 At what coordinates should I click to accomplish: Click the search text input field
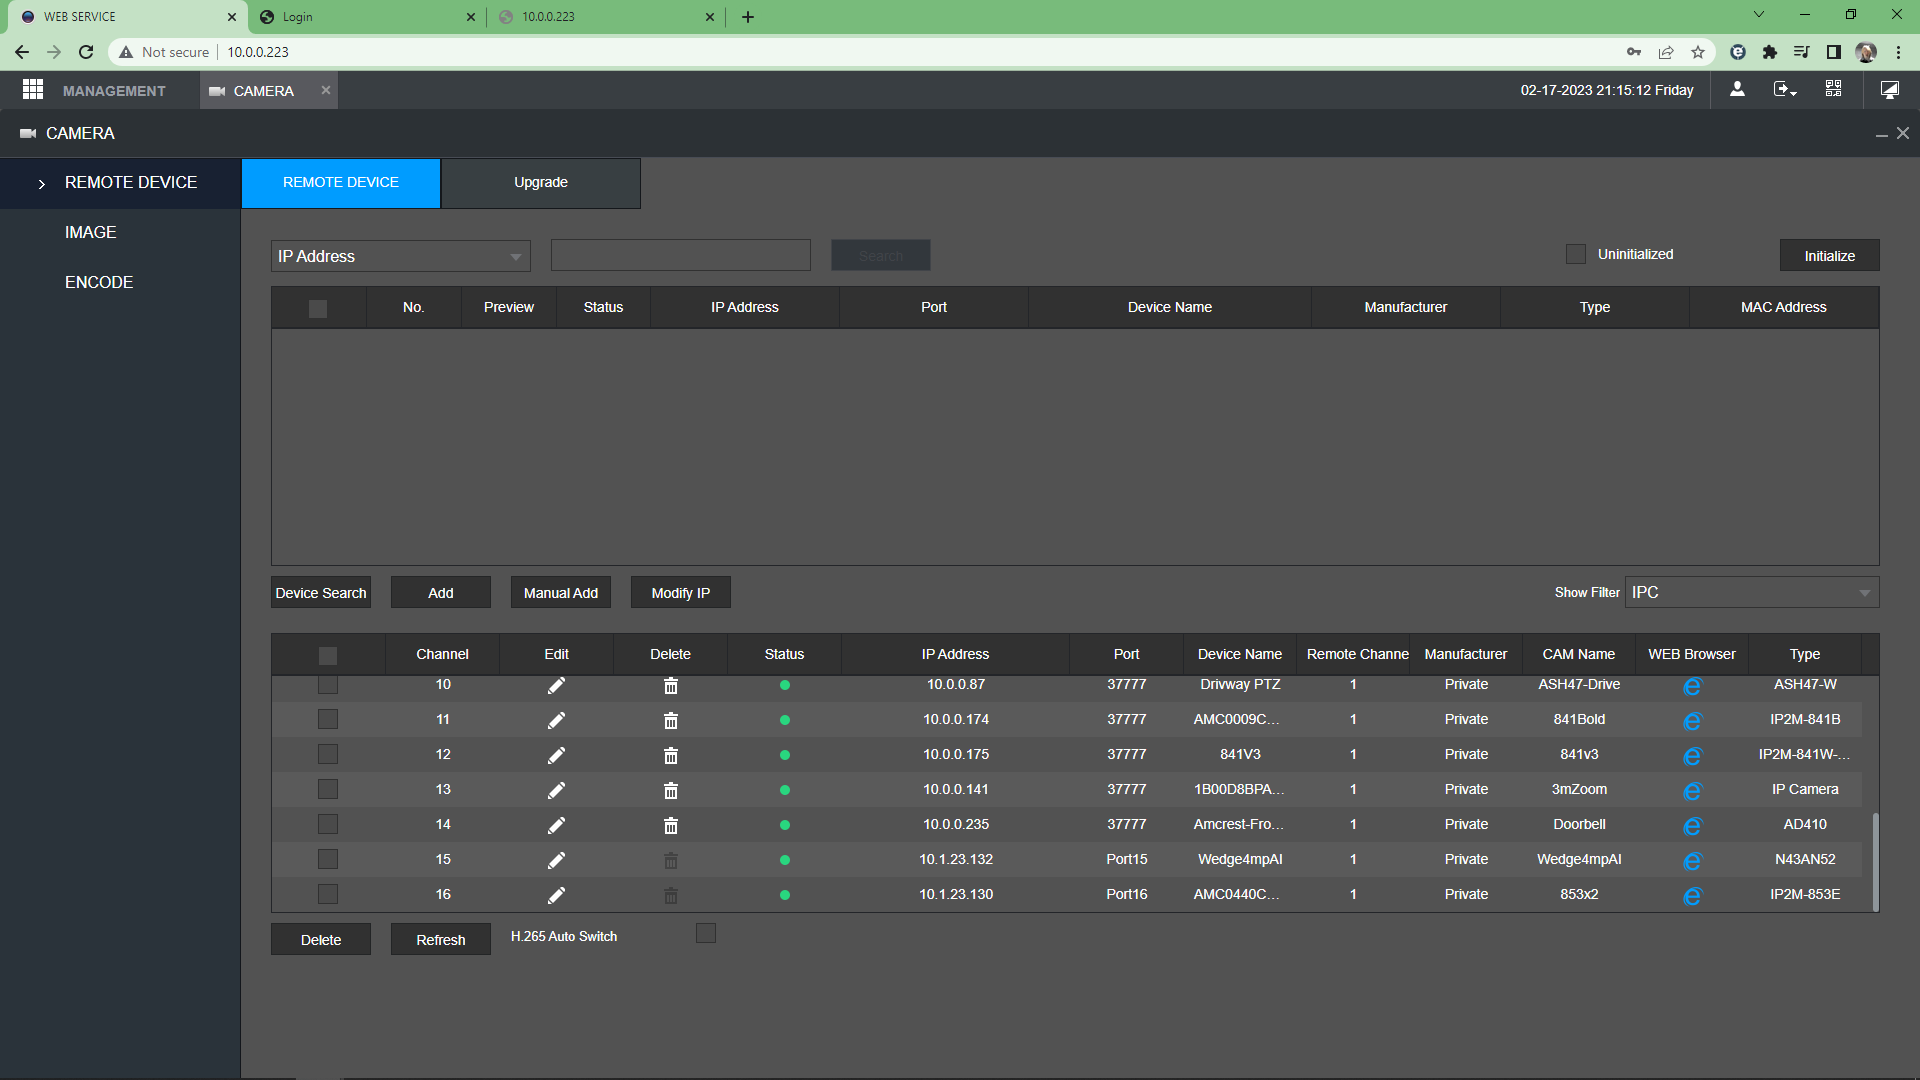pyautogui.click(x=681, y=255)
